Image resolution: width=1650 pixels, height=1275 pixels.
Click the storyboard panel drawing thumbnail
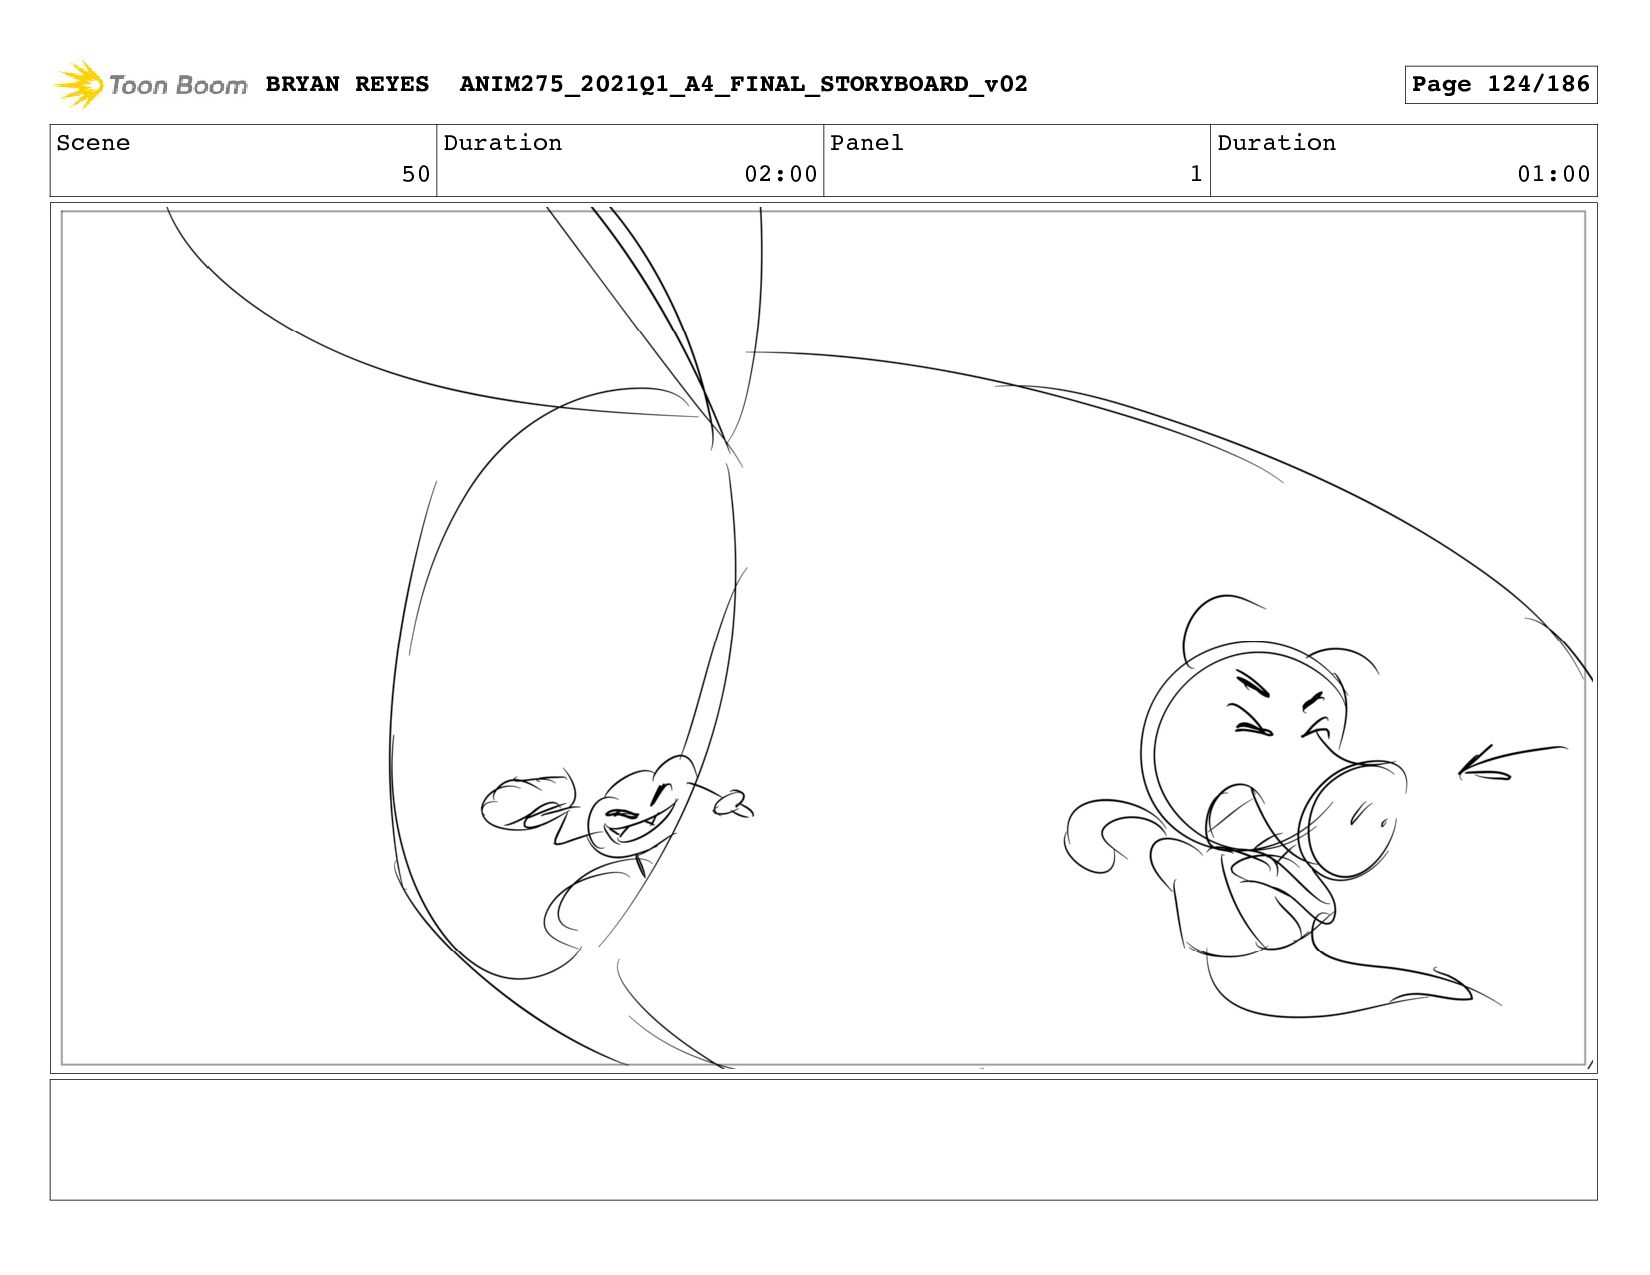tap(823, 638)
